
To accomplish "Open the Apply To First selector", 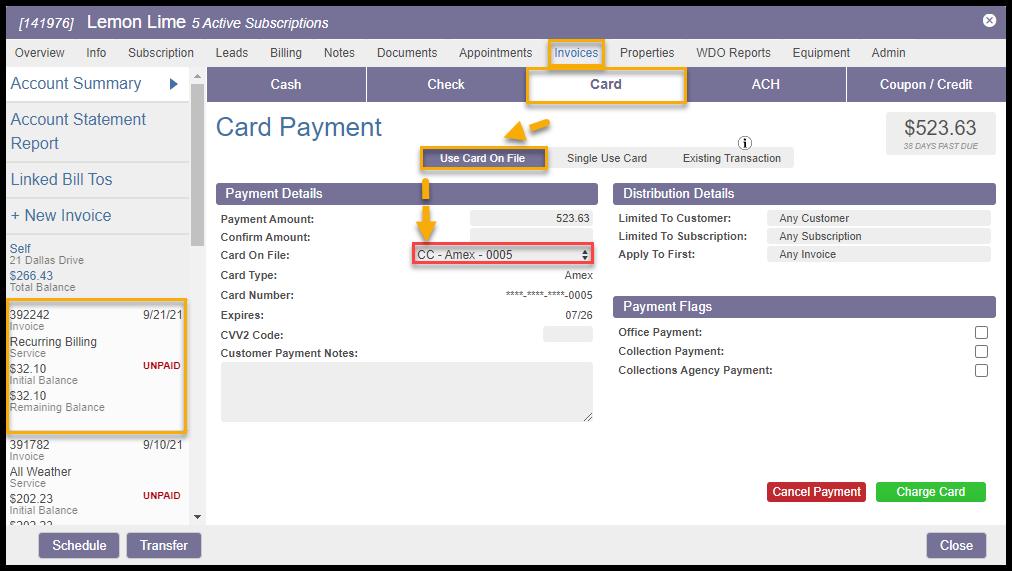I will click(878, 255).
